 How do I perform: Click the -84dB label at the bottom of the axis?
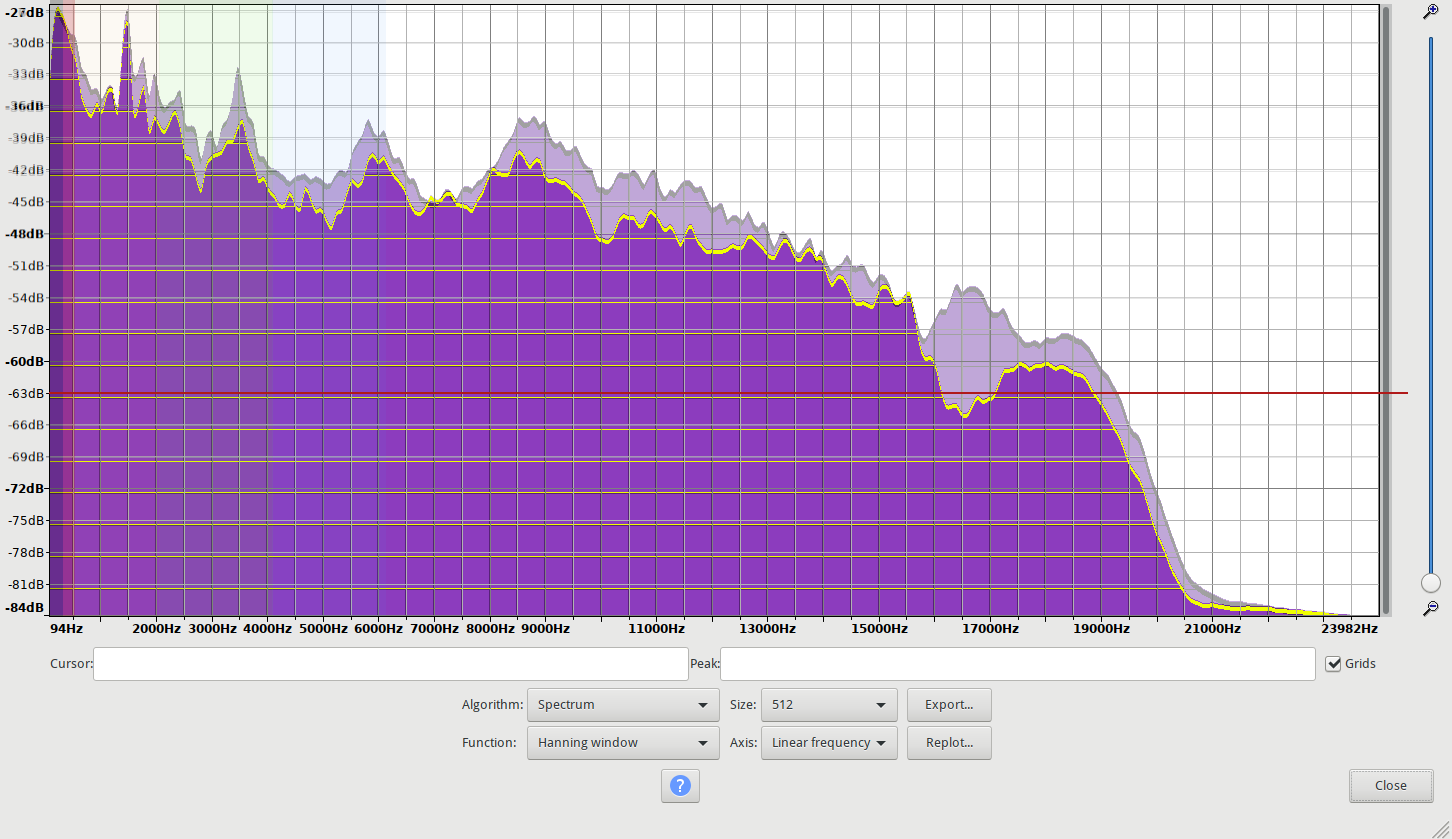click(x=25, y=608)
